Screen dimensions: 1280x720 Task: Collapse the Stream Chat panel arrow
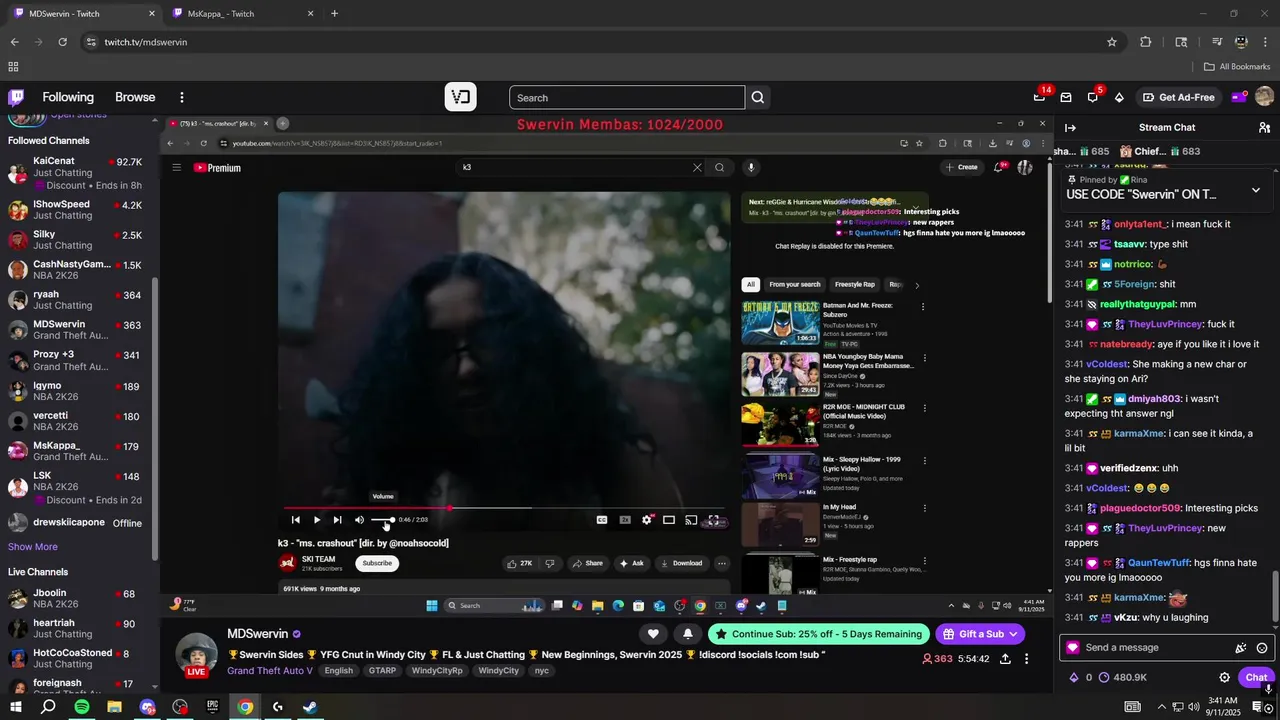(x=1070, y=127)
